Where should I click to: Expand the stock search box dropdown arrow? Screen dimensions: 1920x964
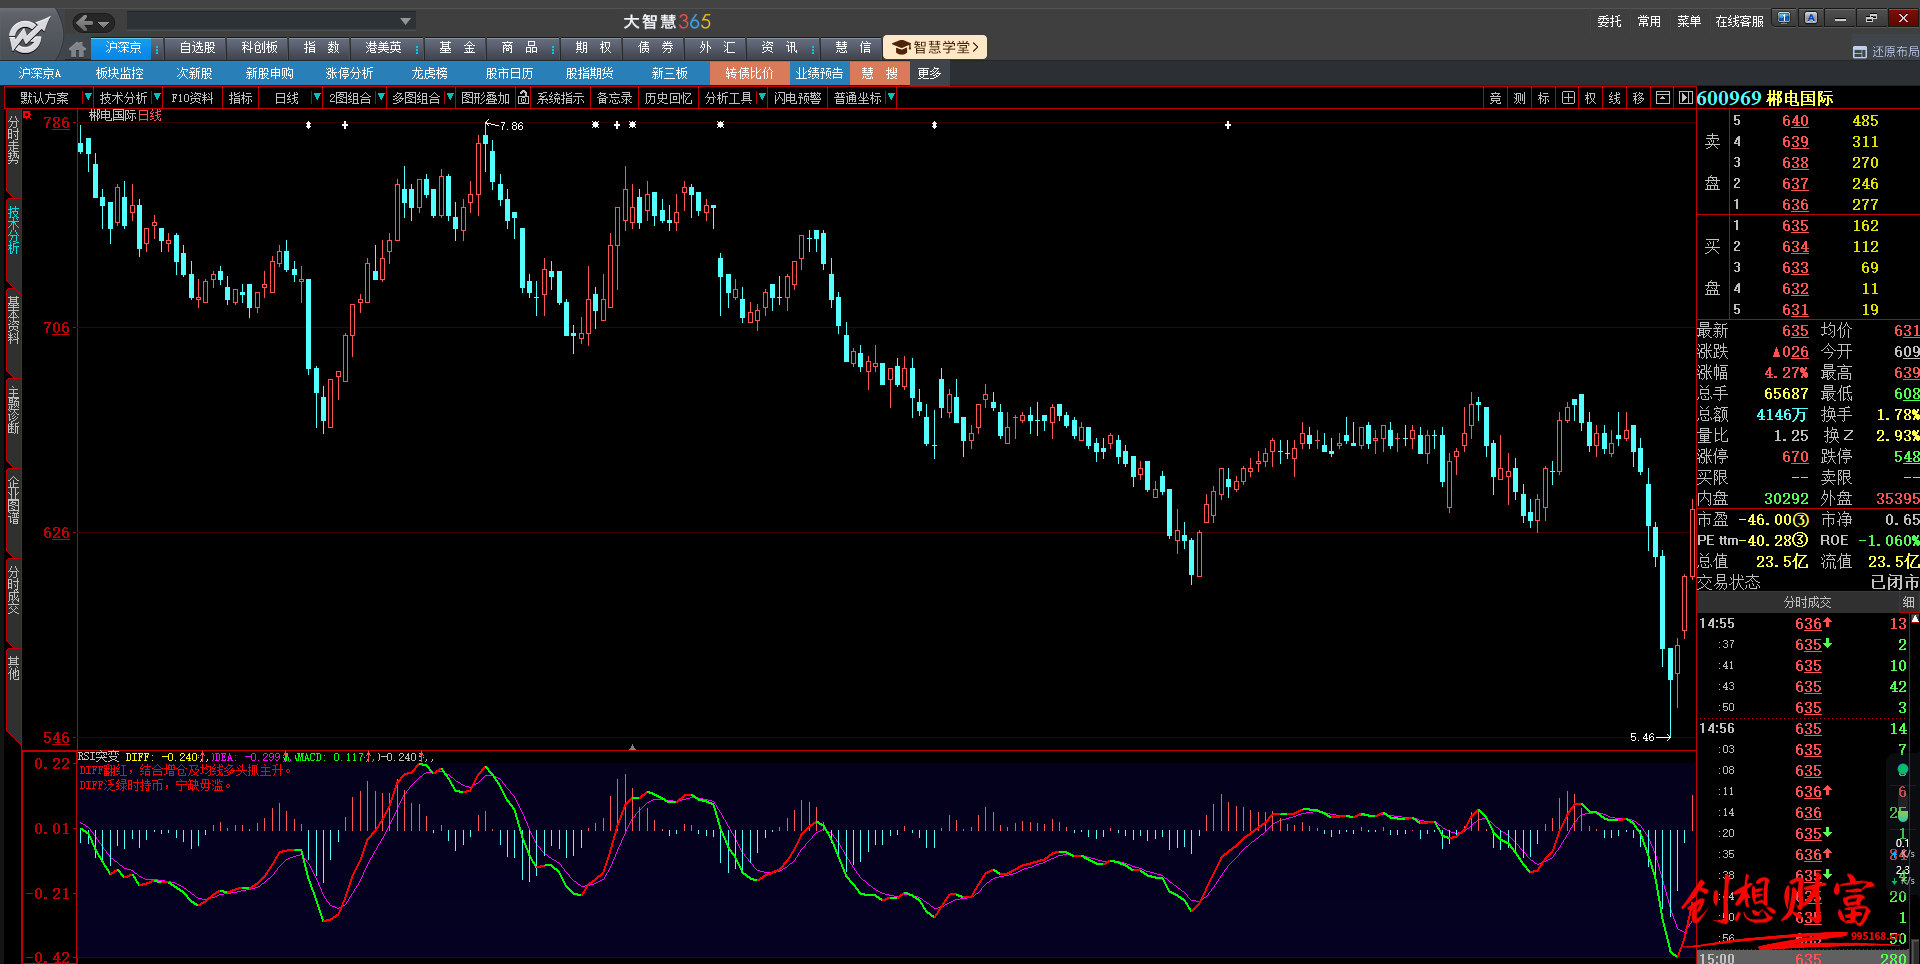click(x=405, y=21)
